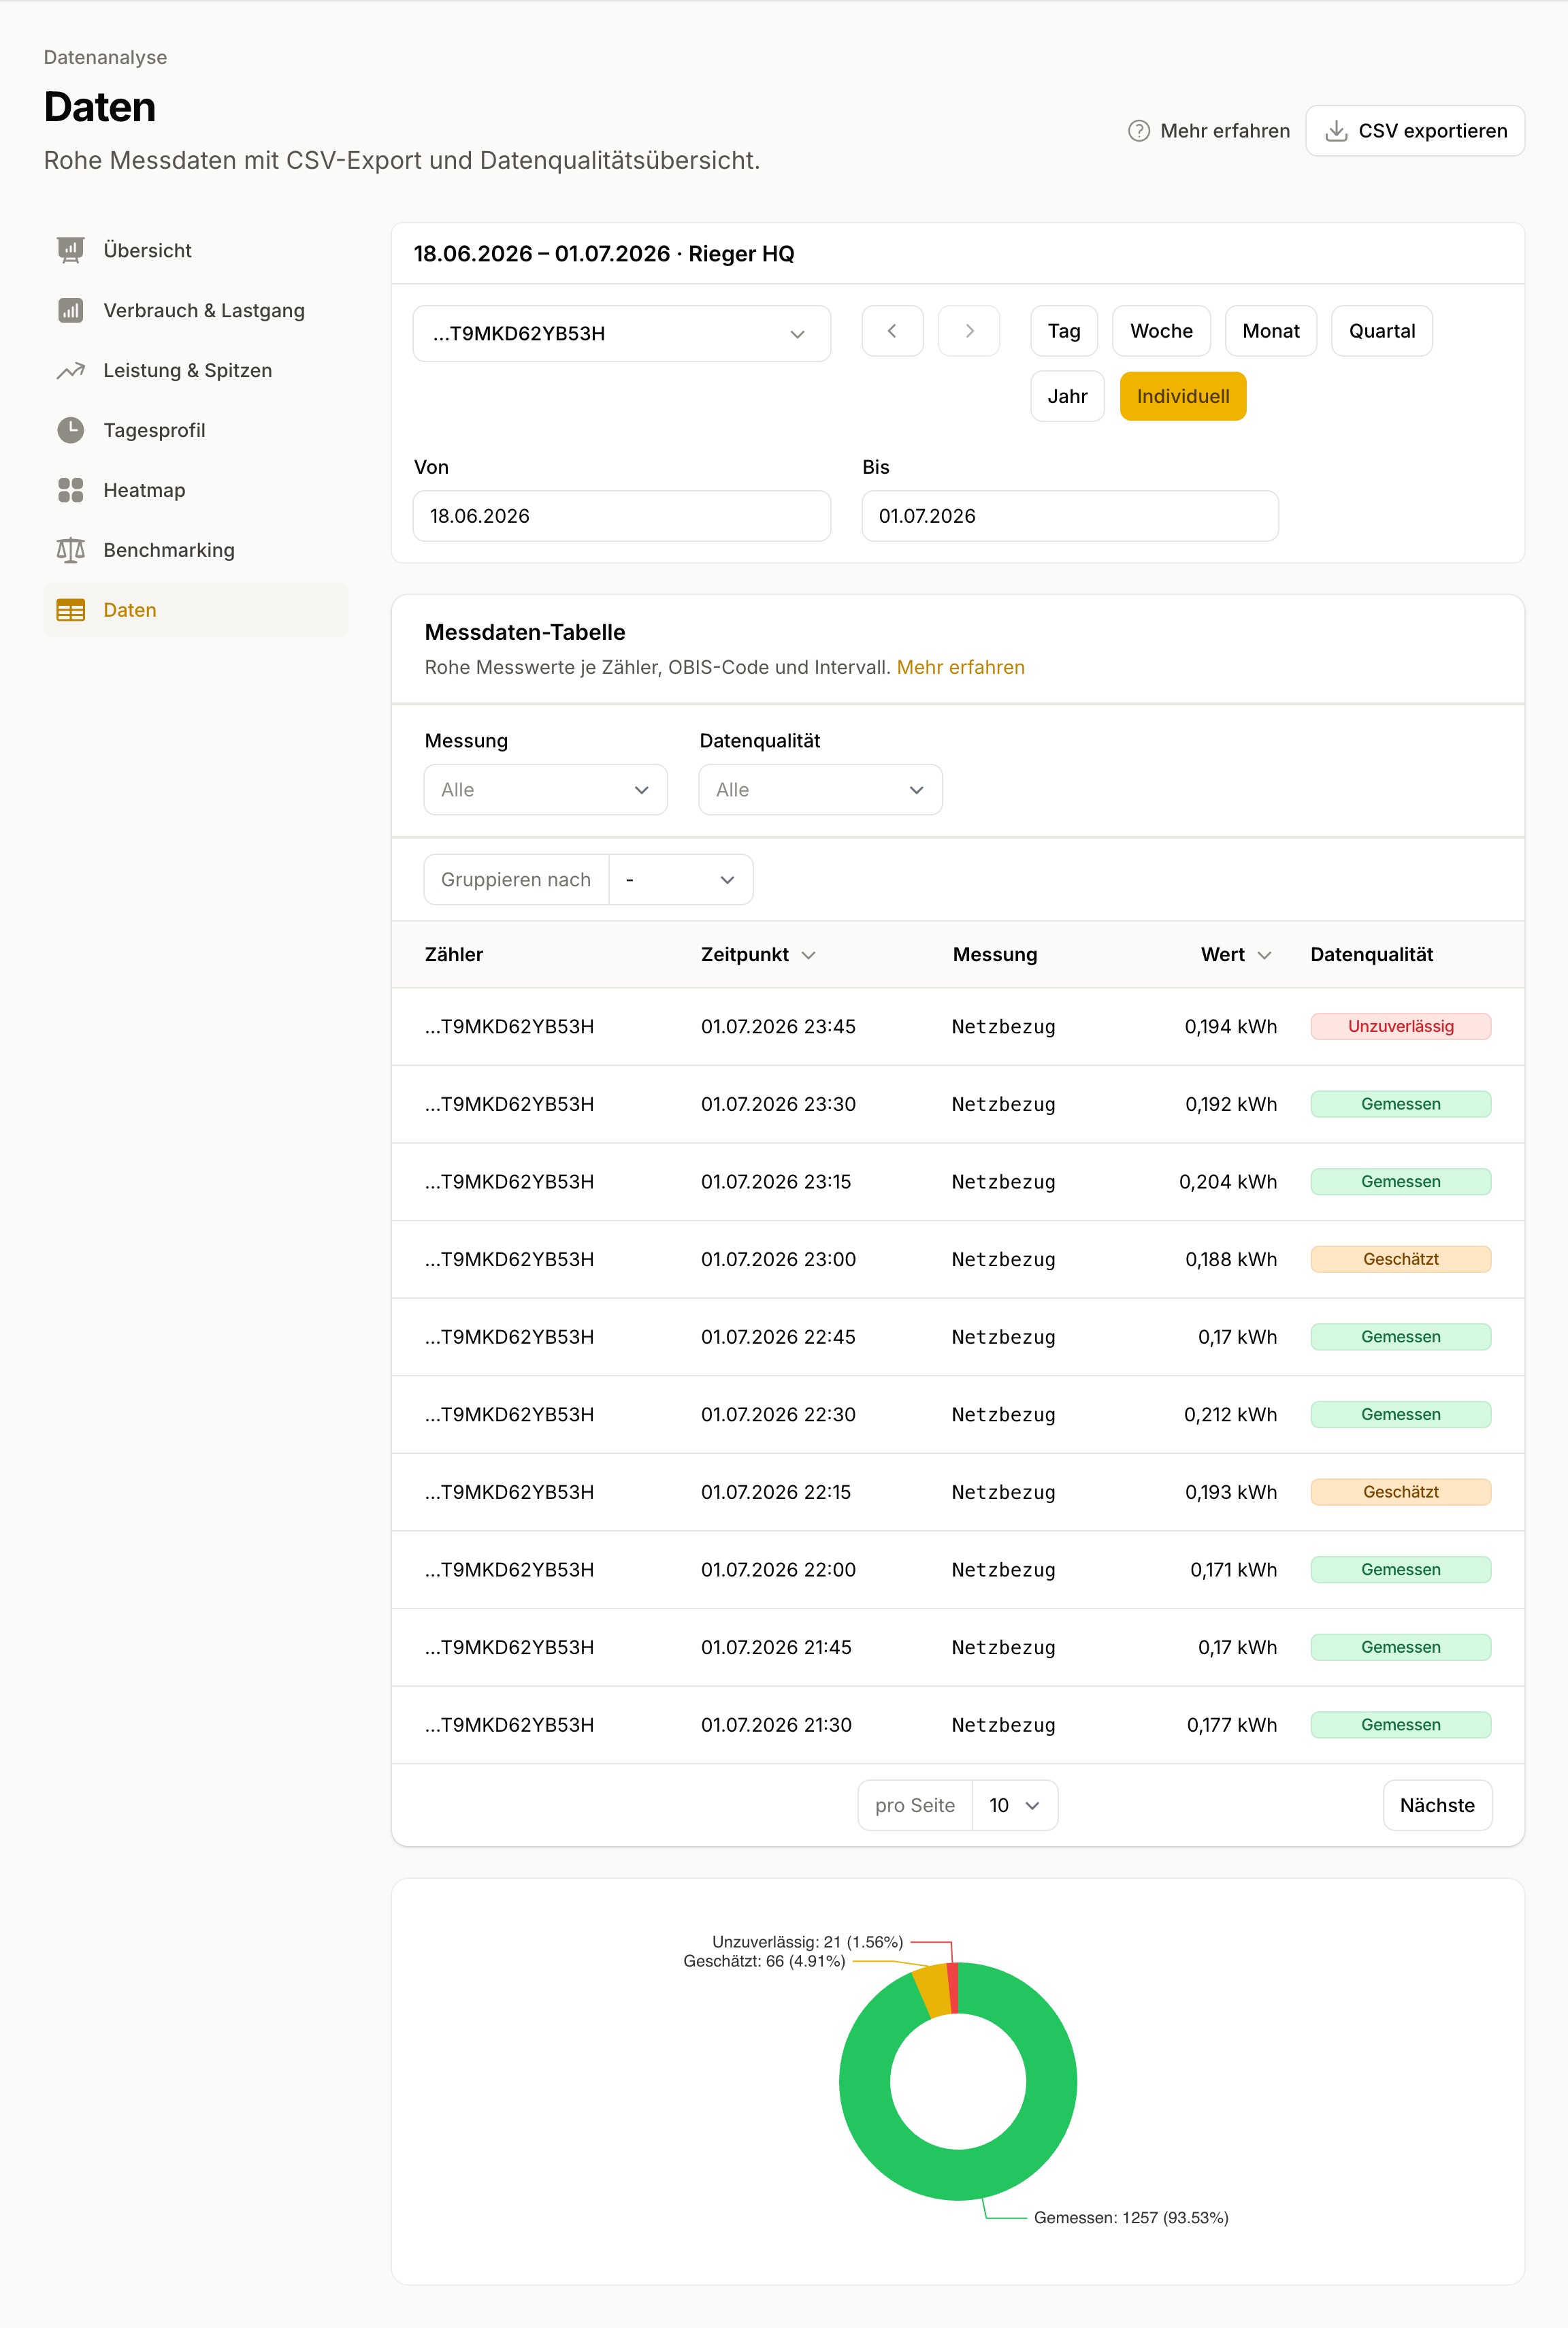Viewport: 1568px width, 2328px height.
Task: Click the Tagesprofil clock icon
Action: (x=70, y=430)
